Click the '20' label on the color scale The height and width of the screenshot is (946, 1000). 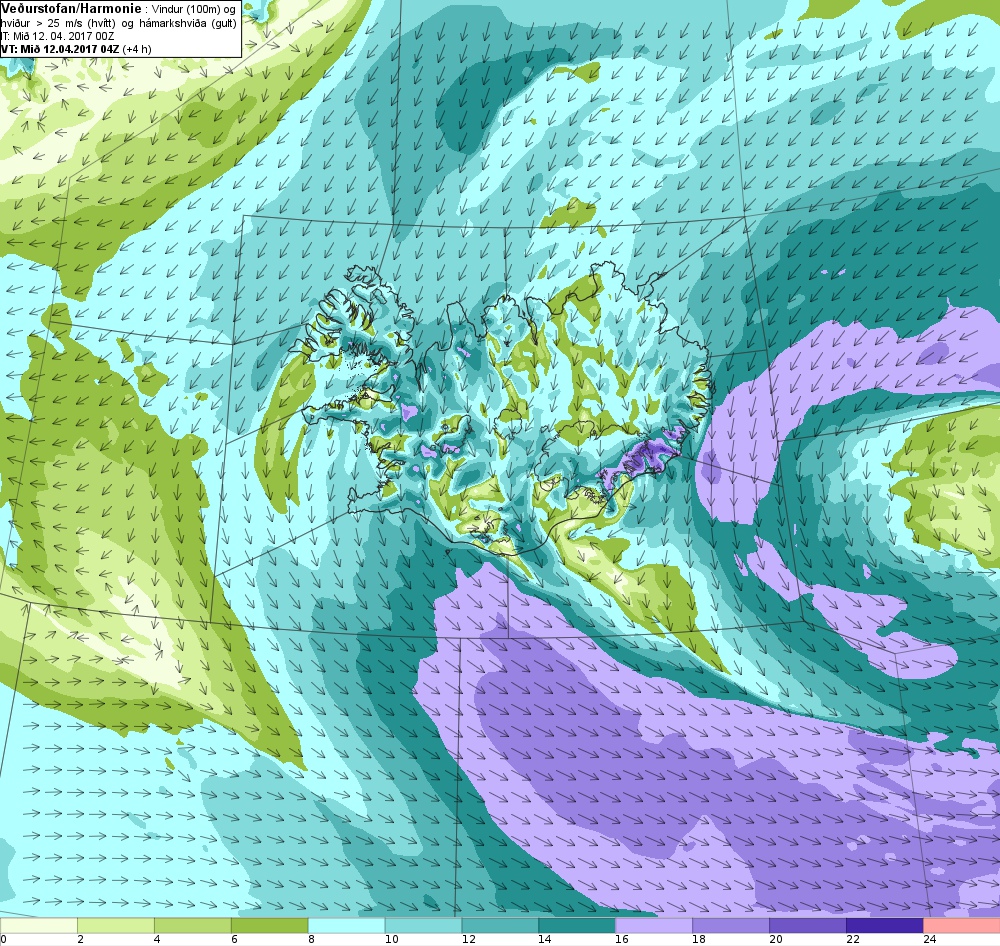coord(776,940)
